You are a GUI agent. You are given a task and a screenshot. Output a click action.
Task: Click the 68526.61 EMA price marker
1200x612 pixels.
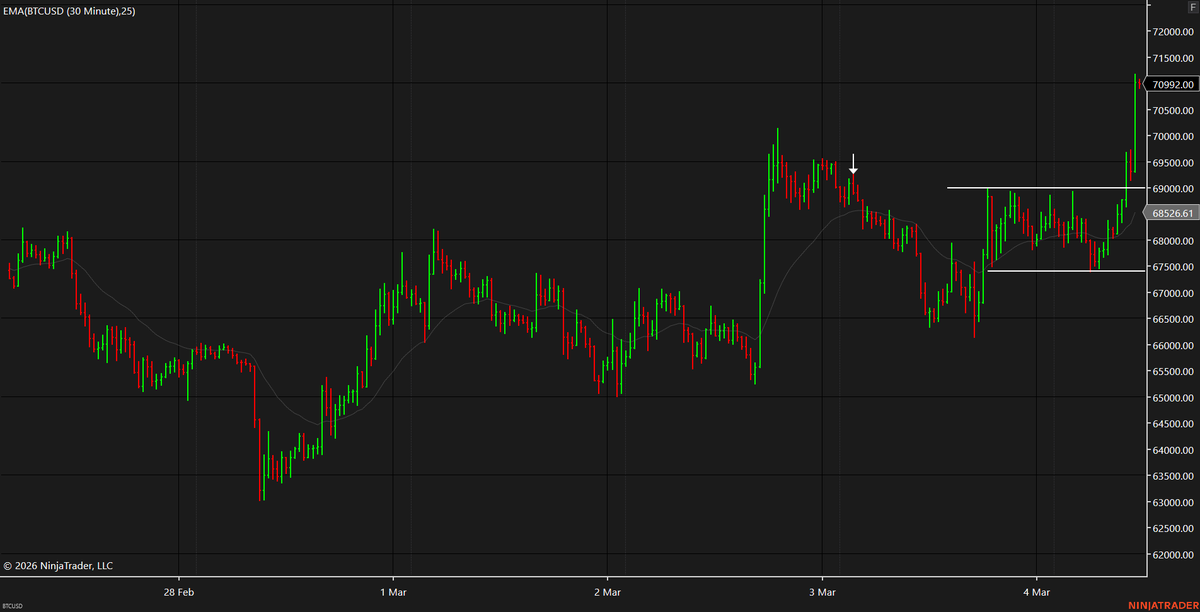tap(1174, 213)
